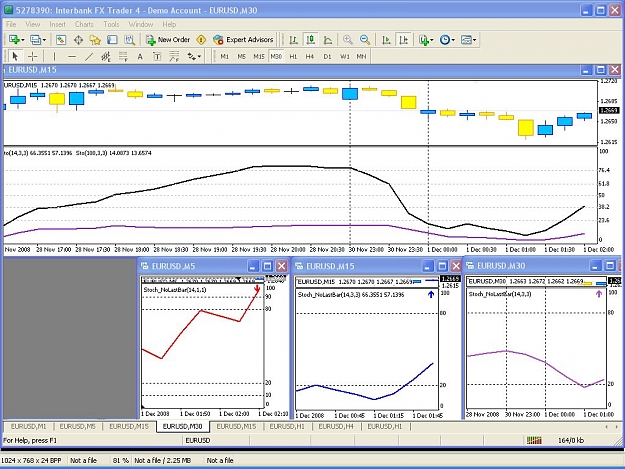Select the vertical line tool

(x=55, y=57)
